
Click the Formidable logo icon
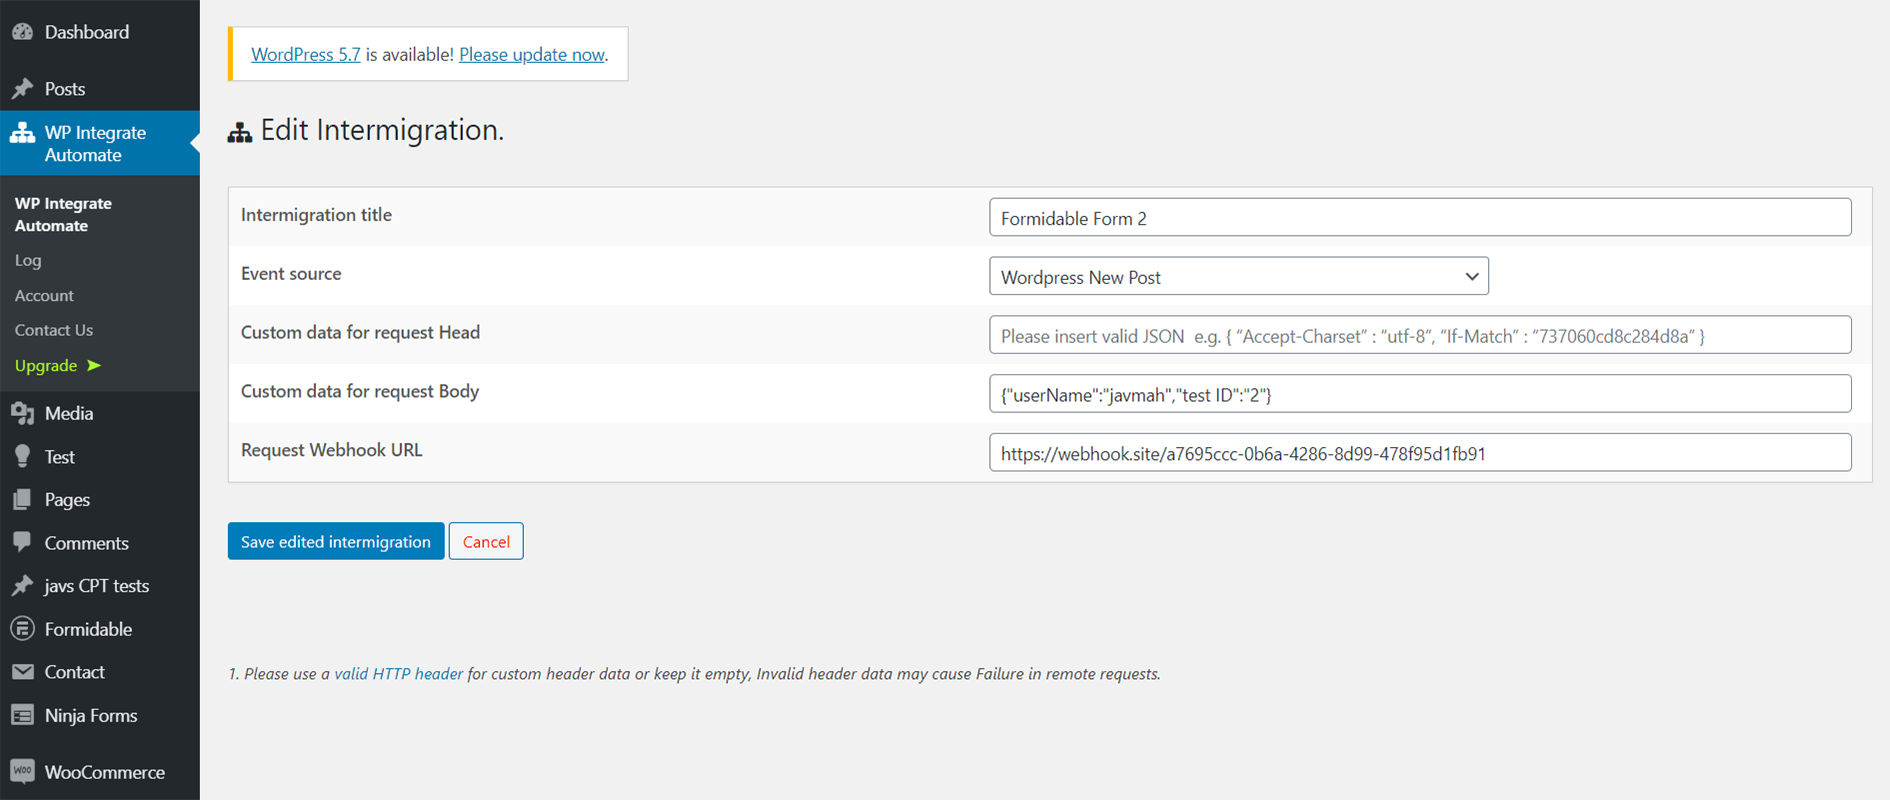(23, 629)
